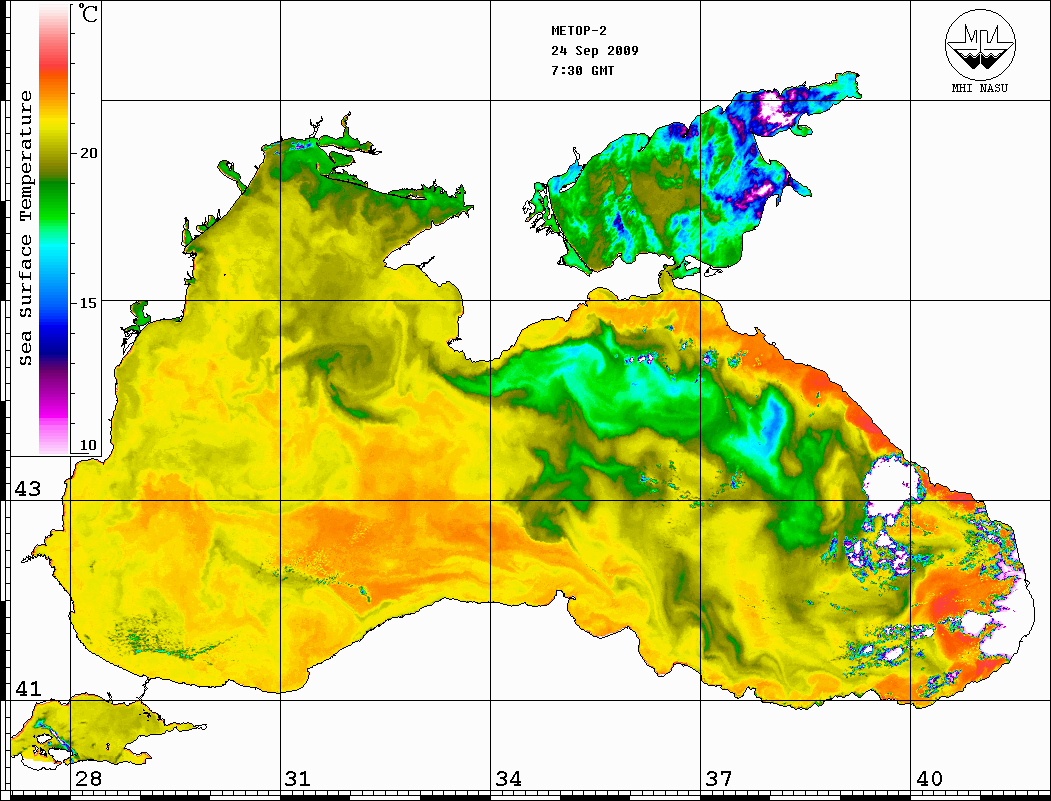Click the °C unit label
The width and height of the screenshot is (1051, 801).
point(88,13)
